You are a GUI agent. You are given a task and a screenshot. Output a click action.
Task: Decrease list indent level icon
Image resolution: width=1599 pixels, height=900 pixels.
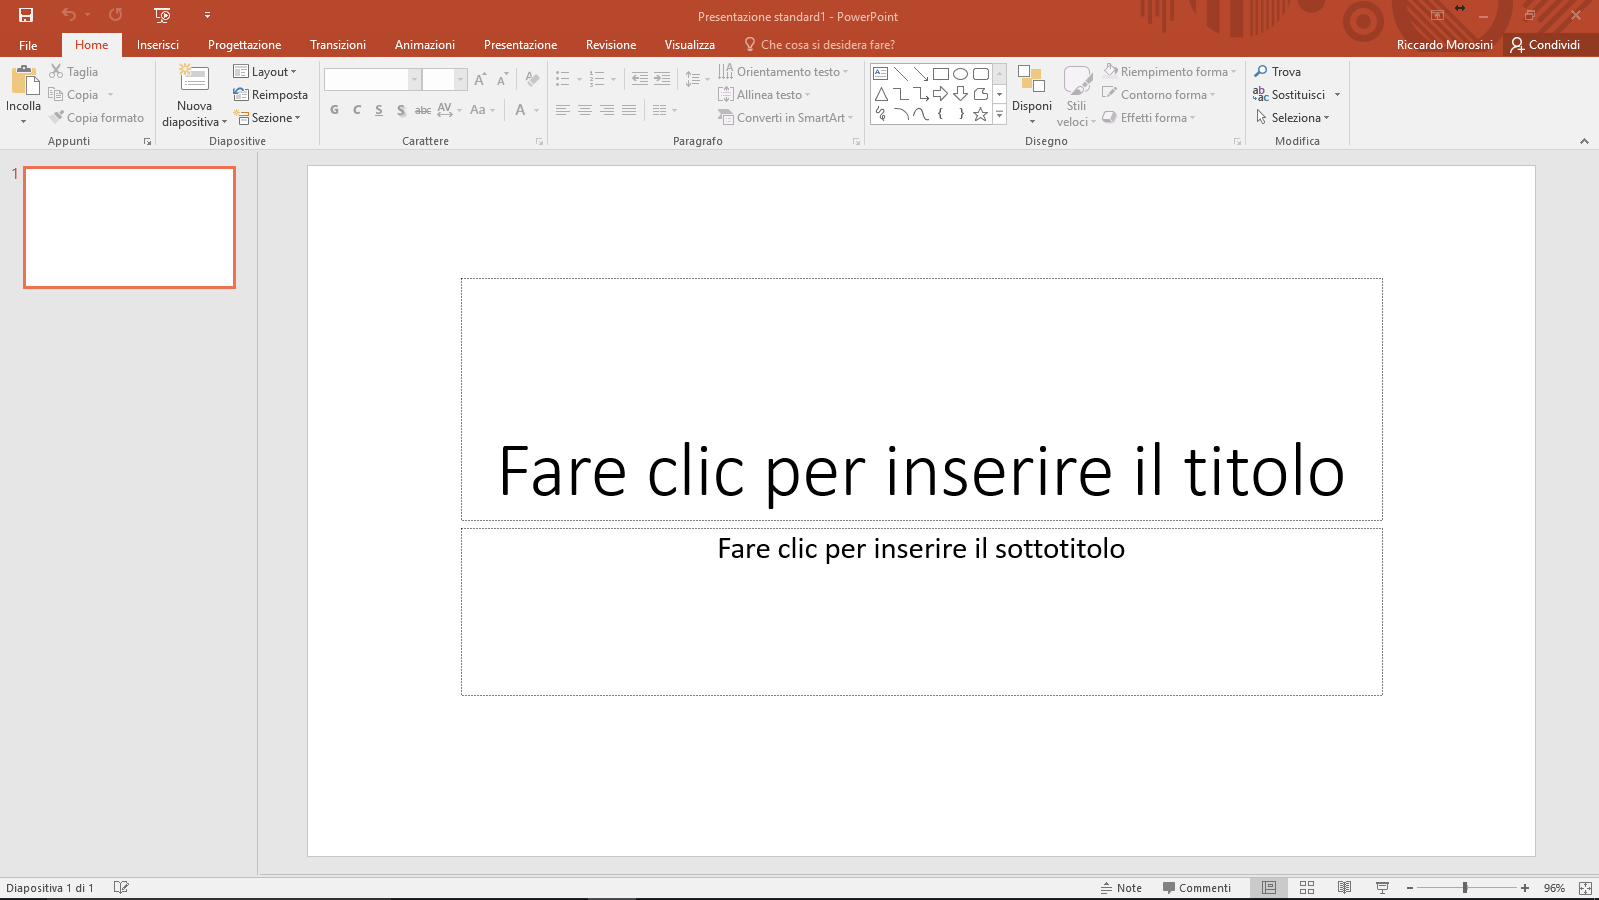pos(640,79)
